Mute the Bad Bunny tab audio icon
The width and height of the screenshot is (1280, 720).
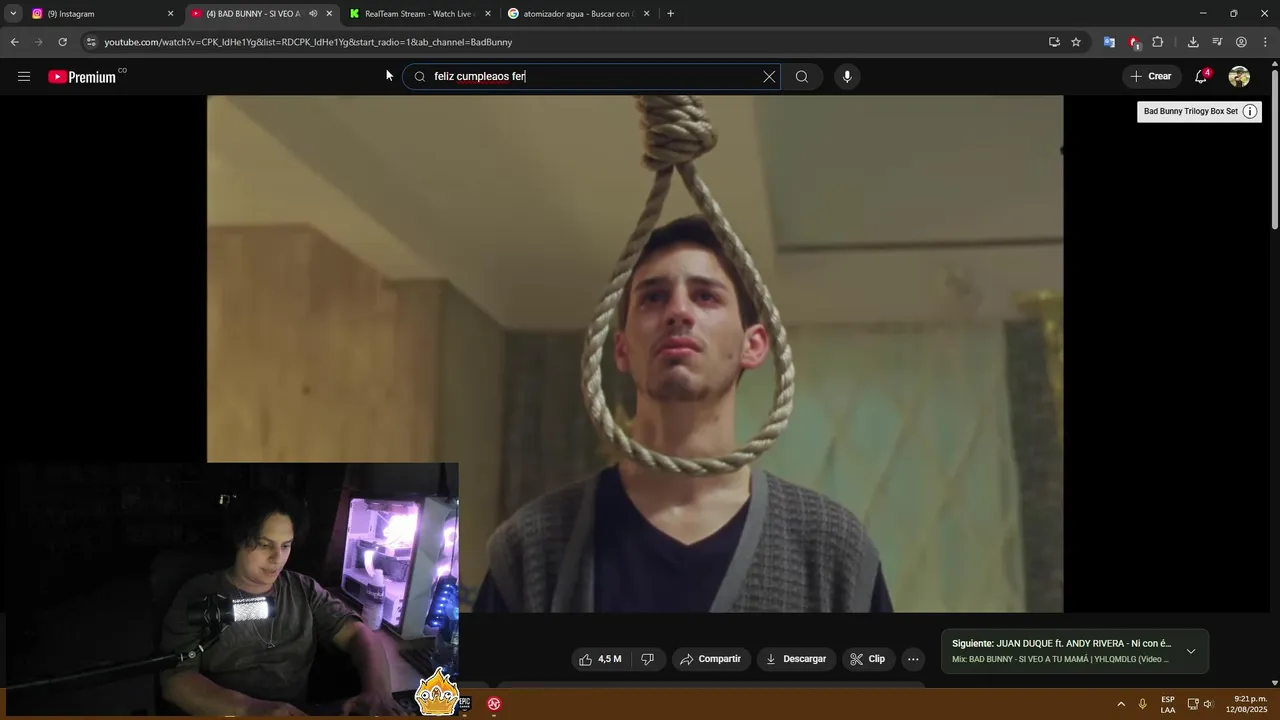click(313, 14)
